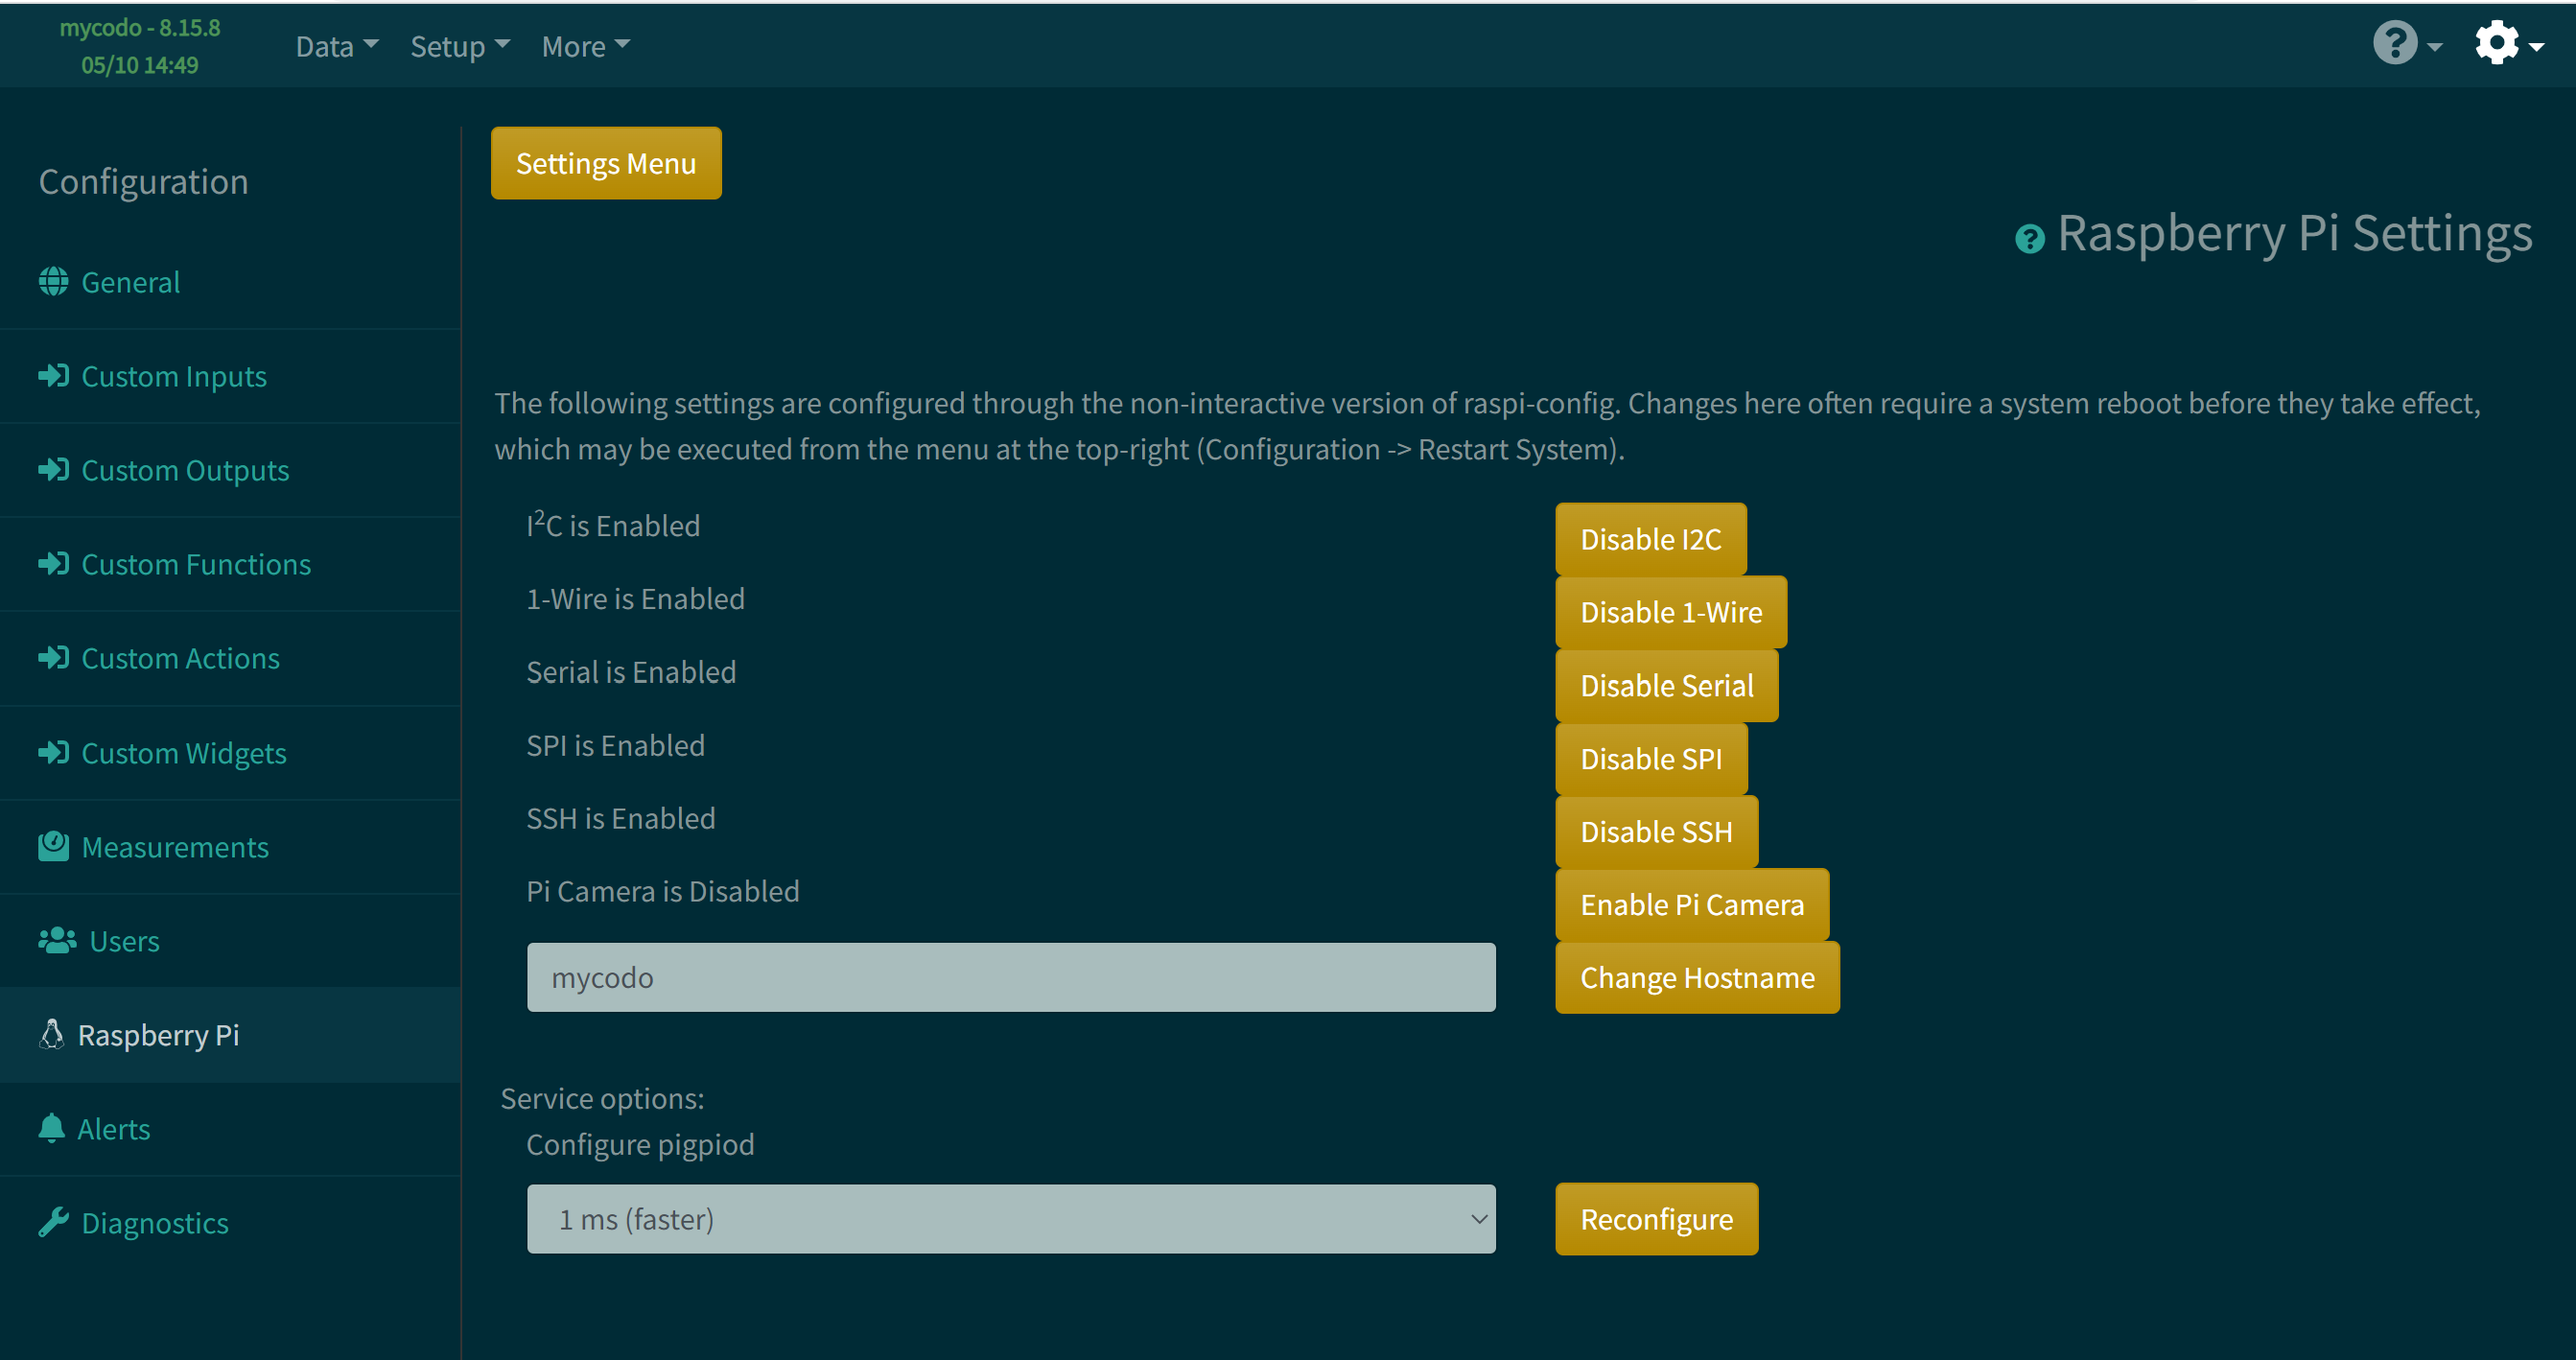Open Custom Outputs settings

[x=185, y=470]
